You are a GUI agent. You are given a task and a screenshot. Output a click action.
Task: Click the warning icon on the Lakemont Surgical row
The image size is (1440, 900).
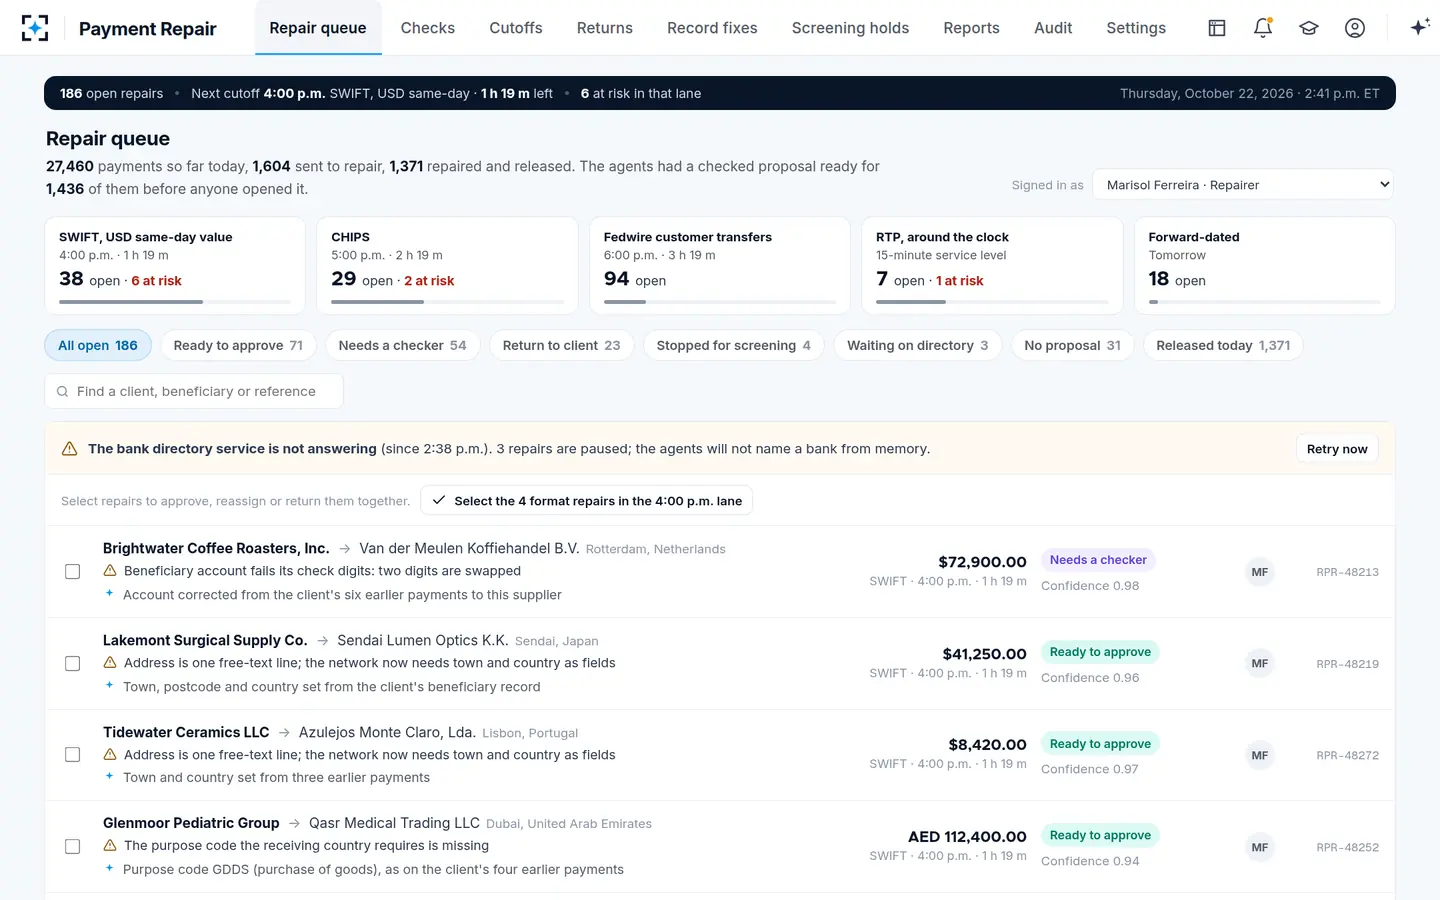pos(110,663)
